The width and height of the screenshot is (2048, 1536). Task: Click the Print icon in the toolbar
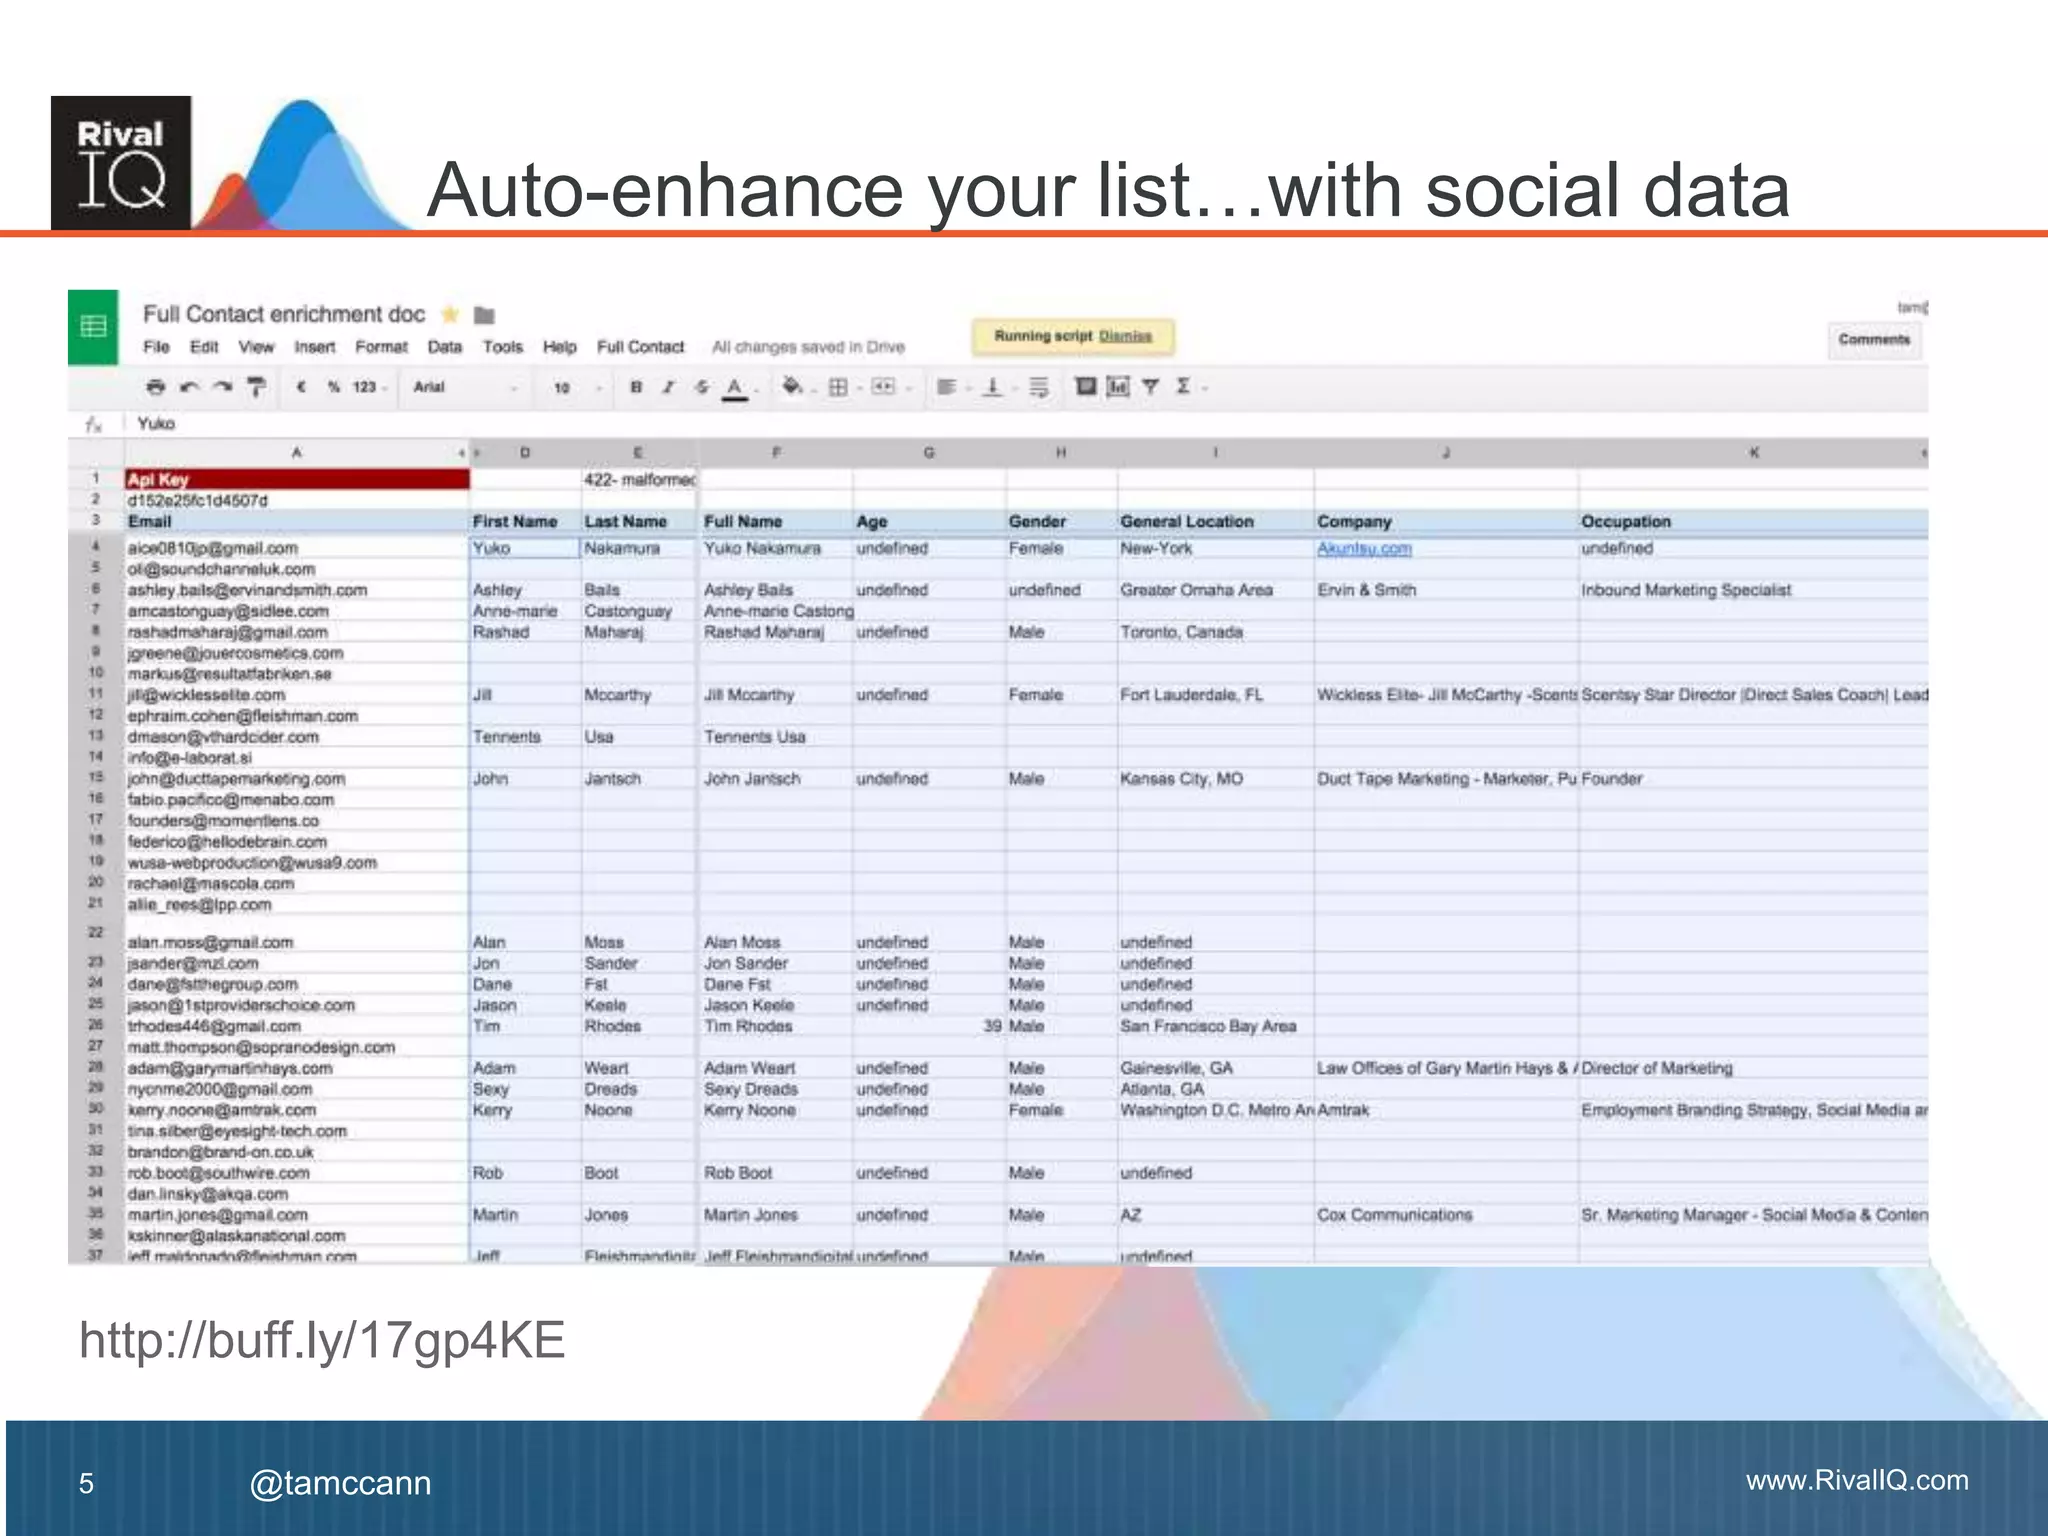tap(156, 387)
